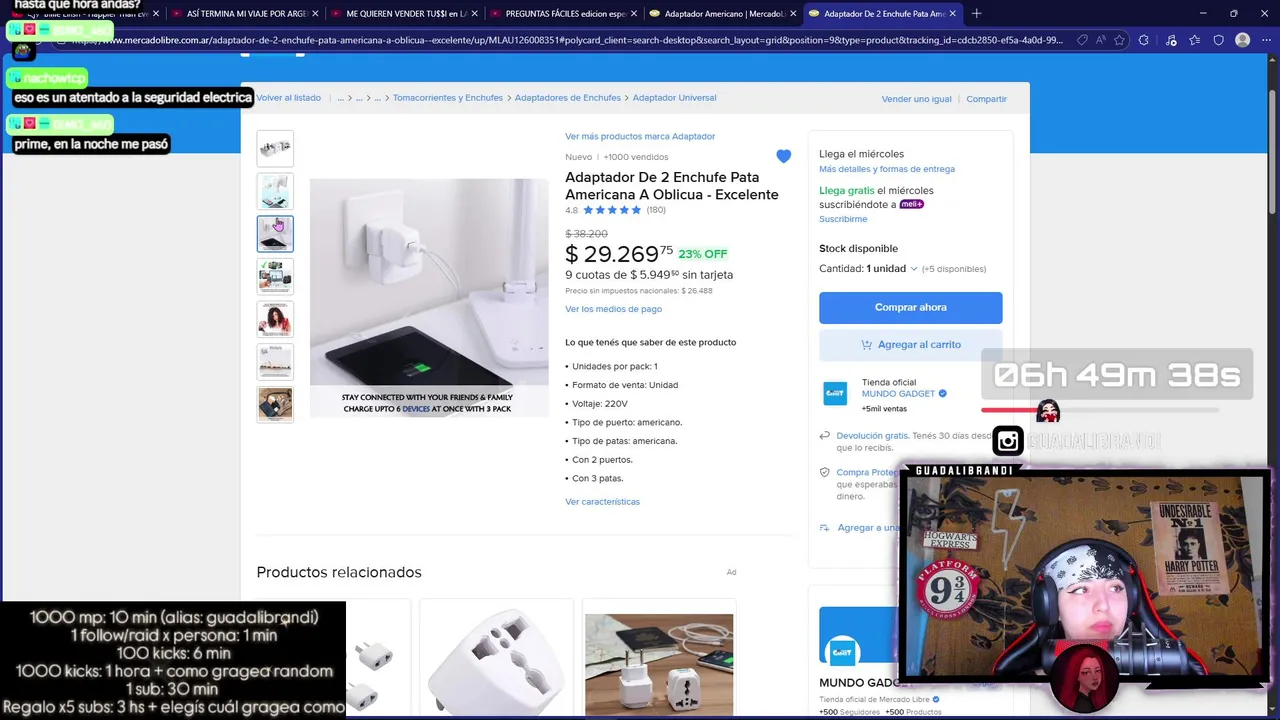Click 'Ver los medios de pago' link
Viewport: 1280px width, 720px height.
pos(613,309)
